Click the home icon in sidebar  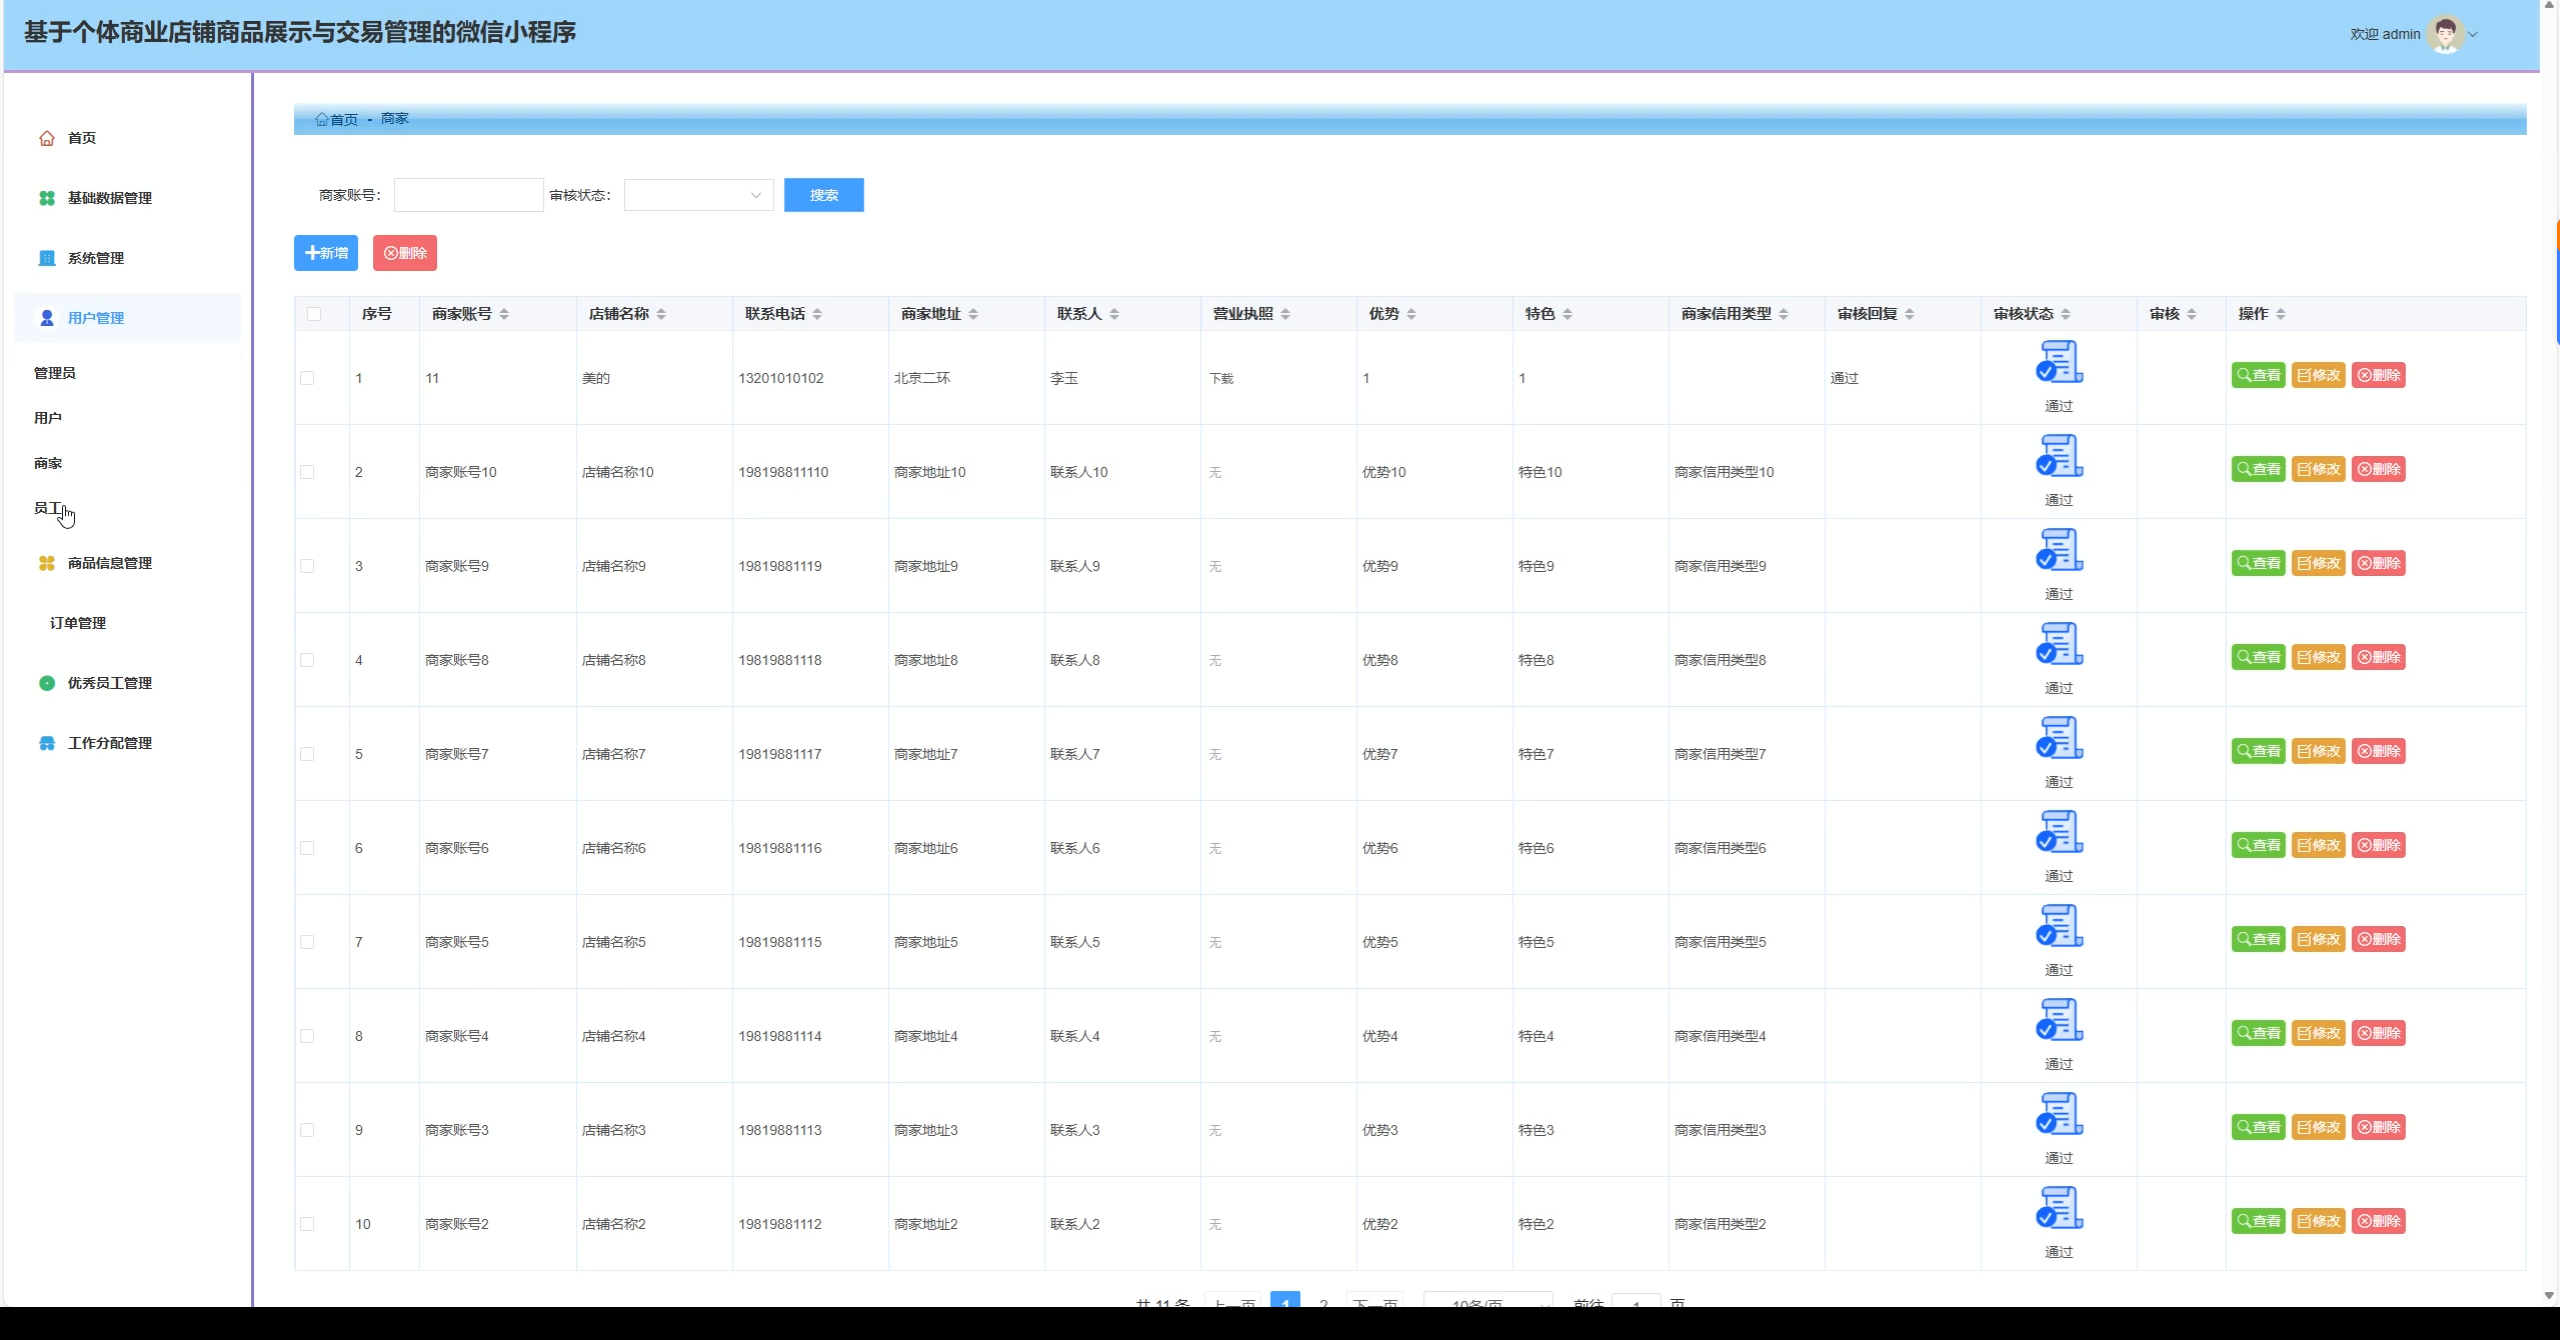[46, 138]
